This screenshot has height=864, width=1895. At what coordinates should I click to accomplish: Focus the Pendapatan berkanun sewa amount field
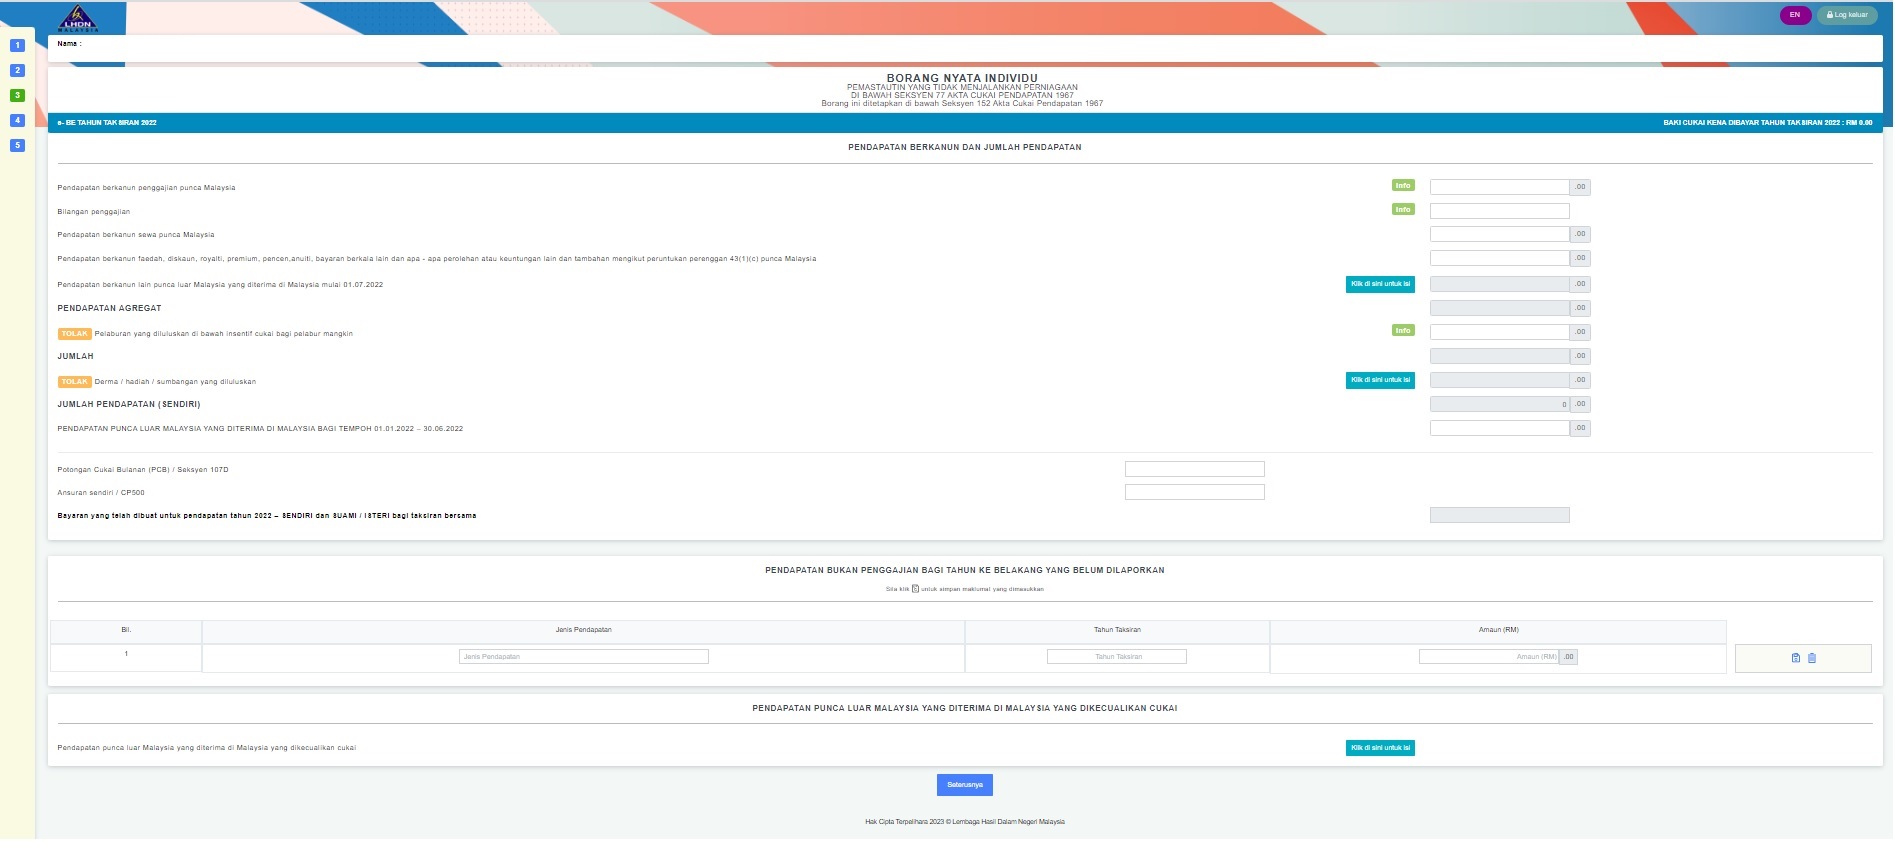pyautogui.click(x=1499, y=234)
